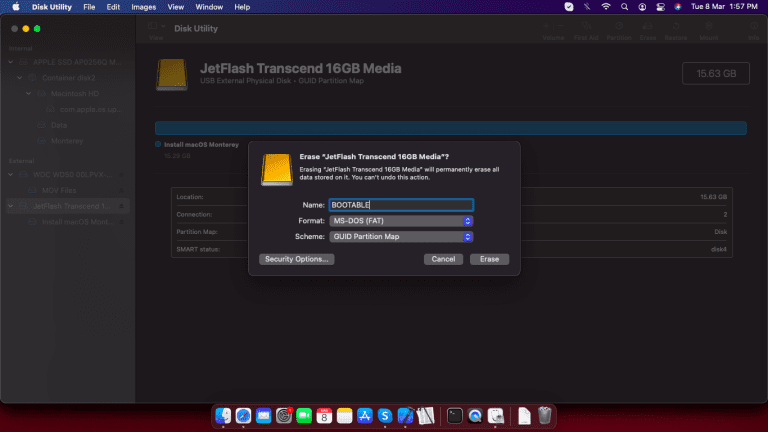Viewport: 768px width, 432px height.
Task: Open Terminal from the Dock
Action: click(x=455, y=416)
